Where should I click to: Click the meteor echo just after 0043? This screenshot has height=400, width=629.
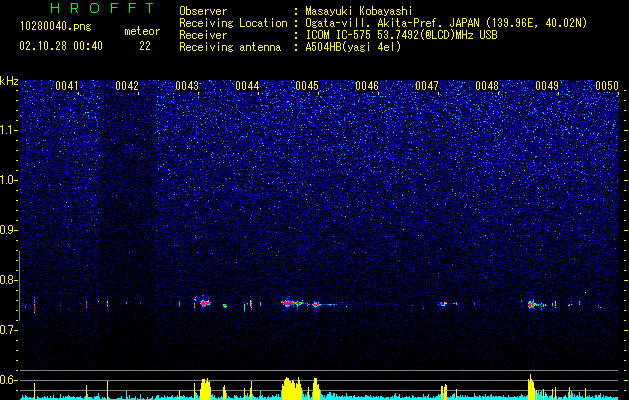(205, 303)
